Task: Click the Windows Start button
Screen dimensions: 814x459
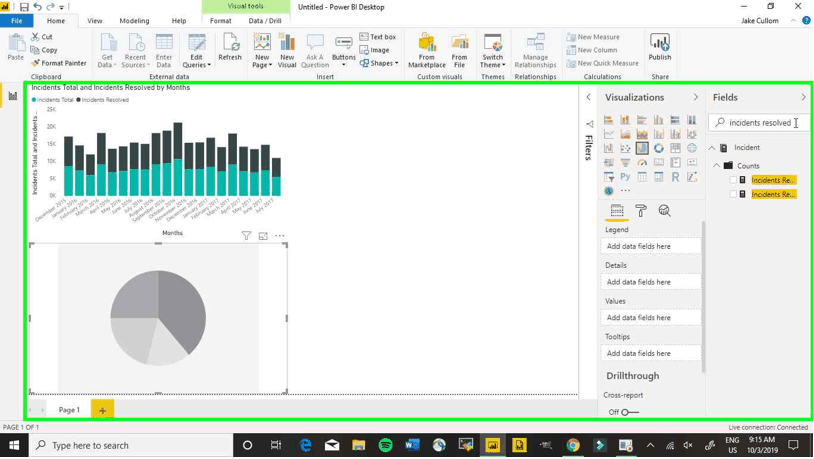Action: click(x=14, y=446)
